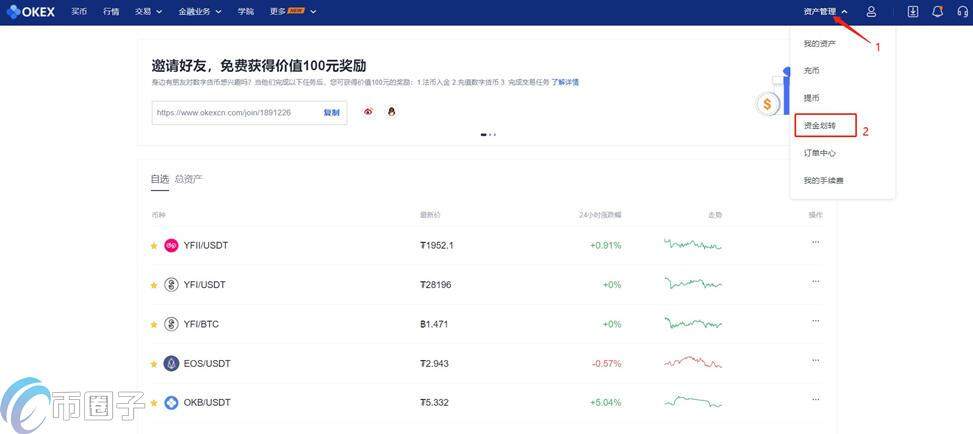Unstar OKB/USDT favorite

point(154,403)
